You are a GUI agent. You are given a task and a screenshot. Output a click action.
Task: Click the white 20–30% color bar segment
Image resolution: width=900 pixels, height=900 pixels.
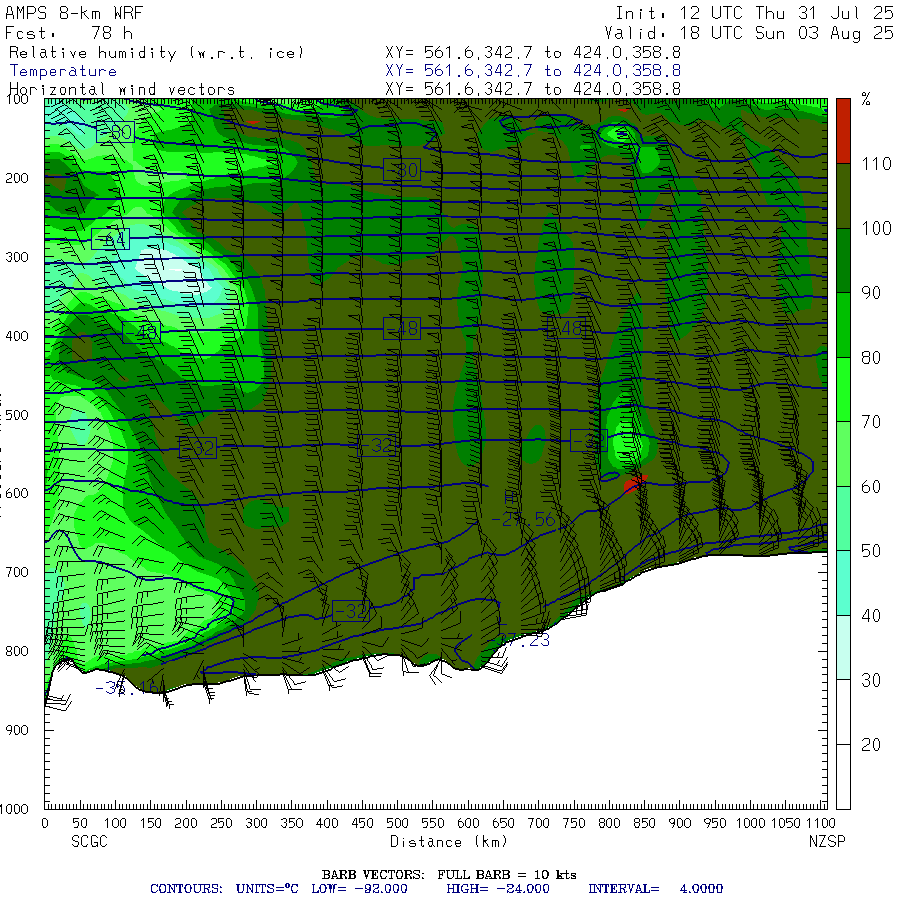[843, 712]
